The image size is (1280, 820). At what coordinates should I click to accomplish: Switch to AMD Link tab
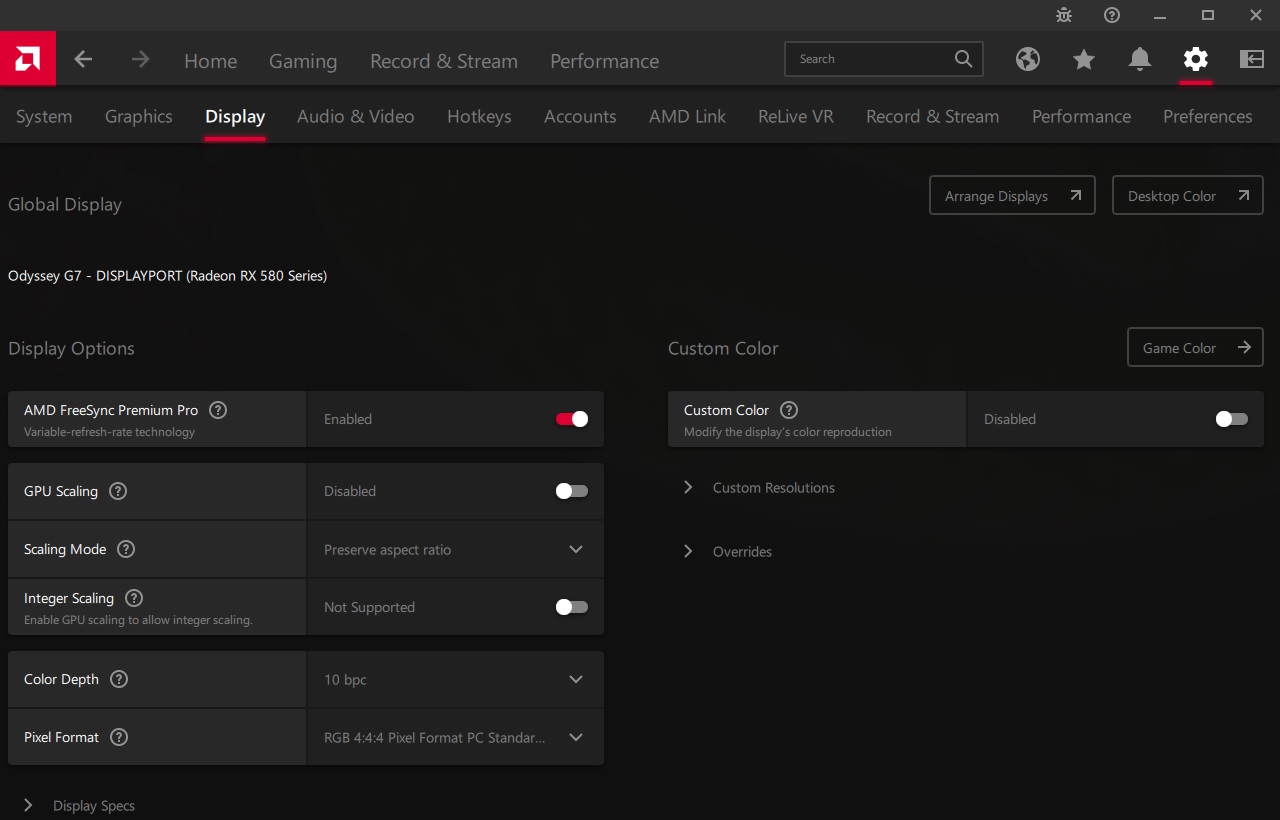pos(688,116)
